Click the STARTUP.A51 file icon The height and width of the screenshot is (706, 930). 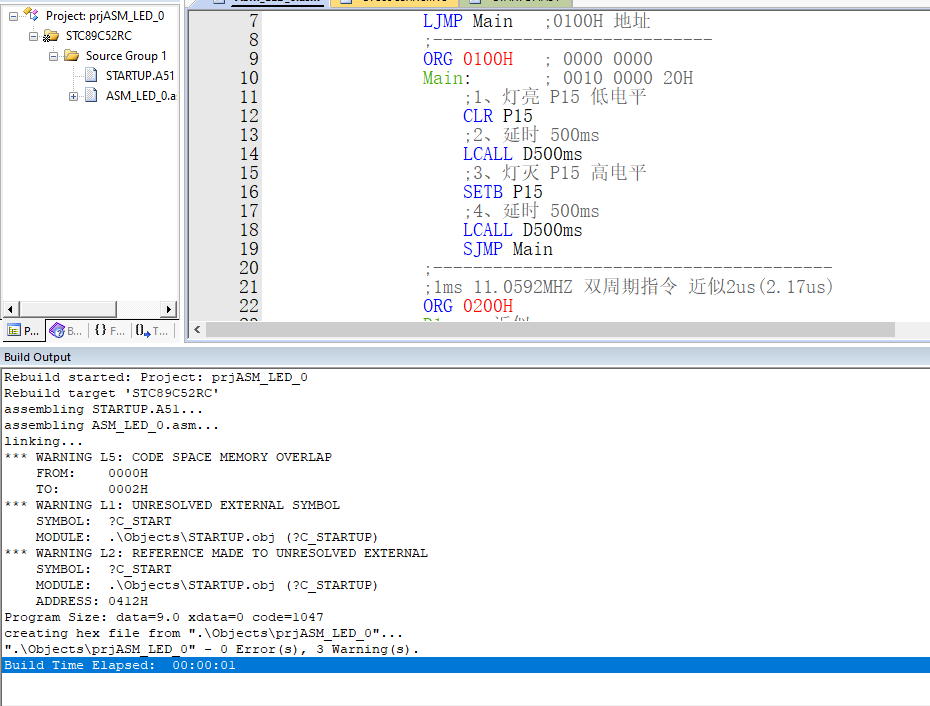[91, 75]
